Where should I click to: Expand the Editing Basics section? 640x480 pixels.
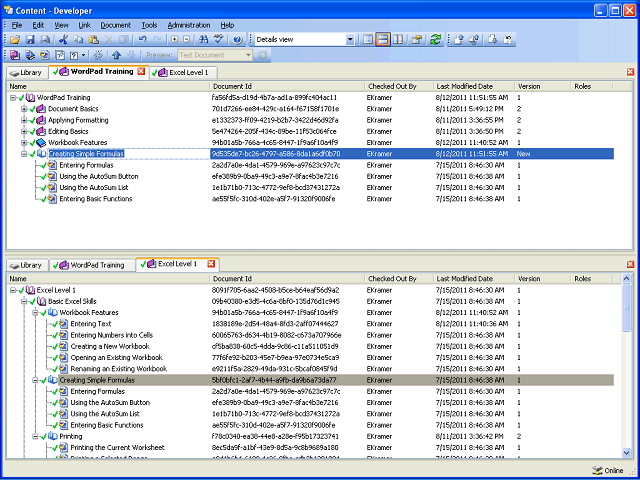(x=24, y=131)
